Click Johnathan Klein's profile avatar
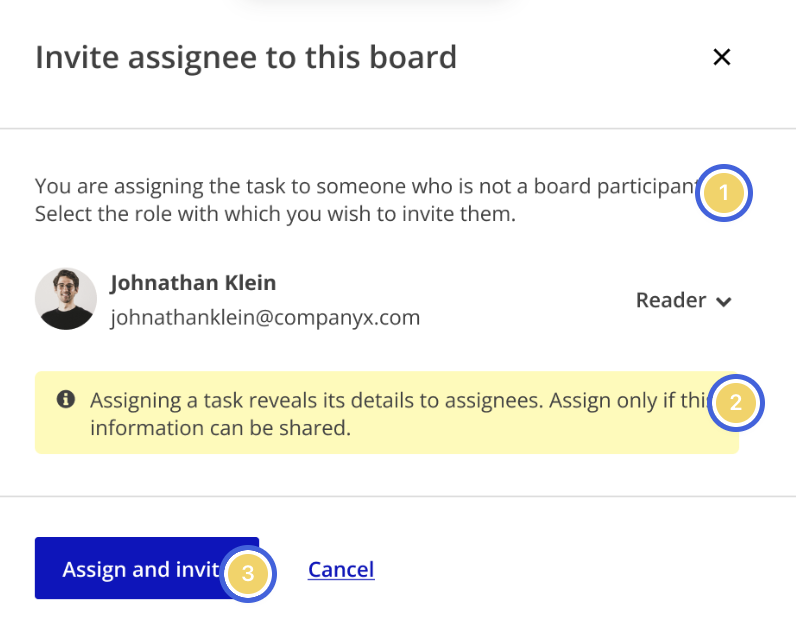 tap(66, 299)
